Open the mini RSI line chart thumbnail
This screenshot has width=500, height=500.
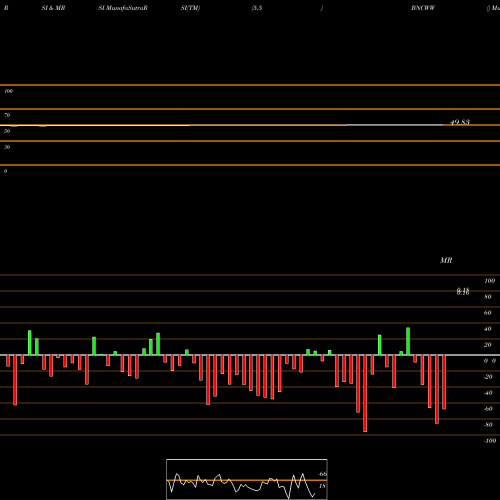tap(247, 479)
